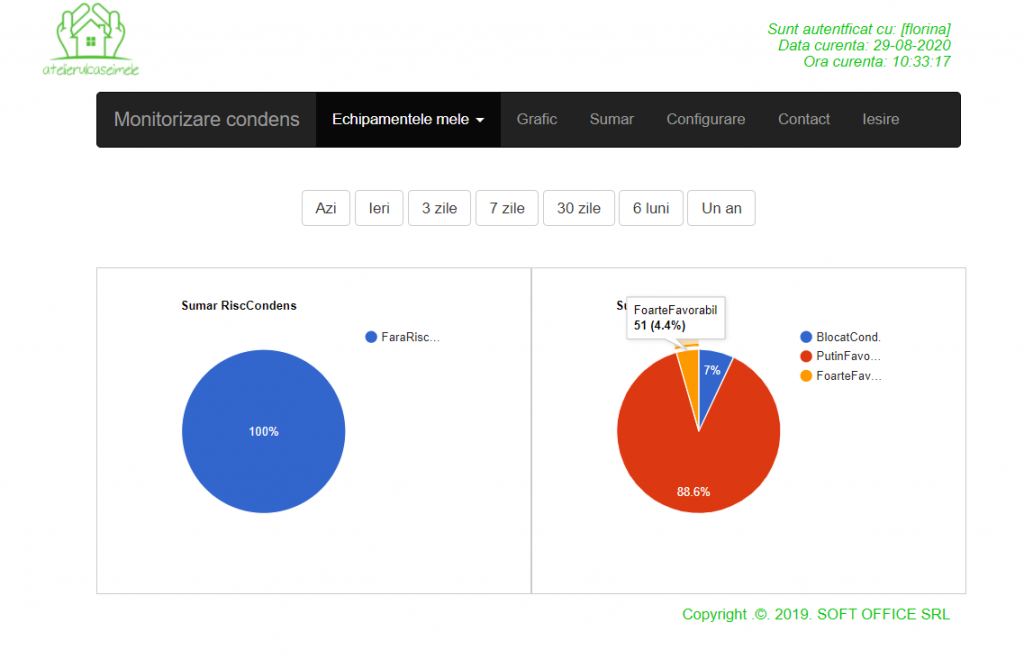
Task: Select the Un an period button
Action: tap(721, 208)
